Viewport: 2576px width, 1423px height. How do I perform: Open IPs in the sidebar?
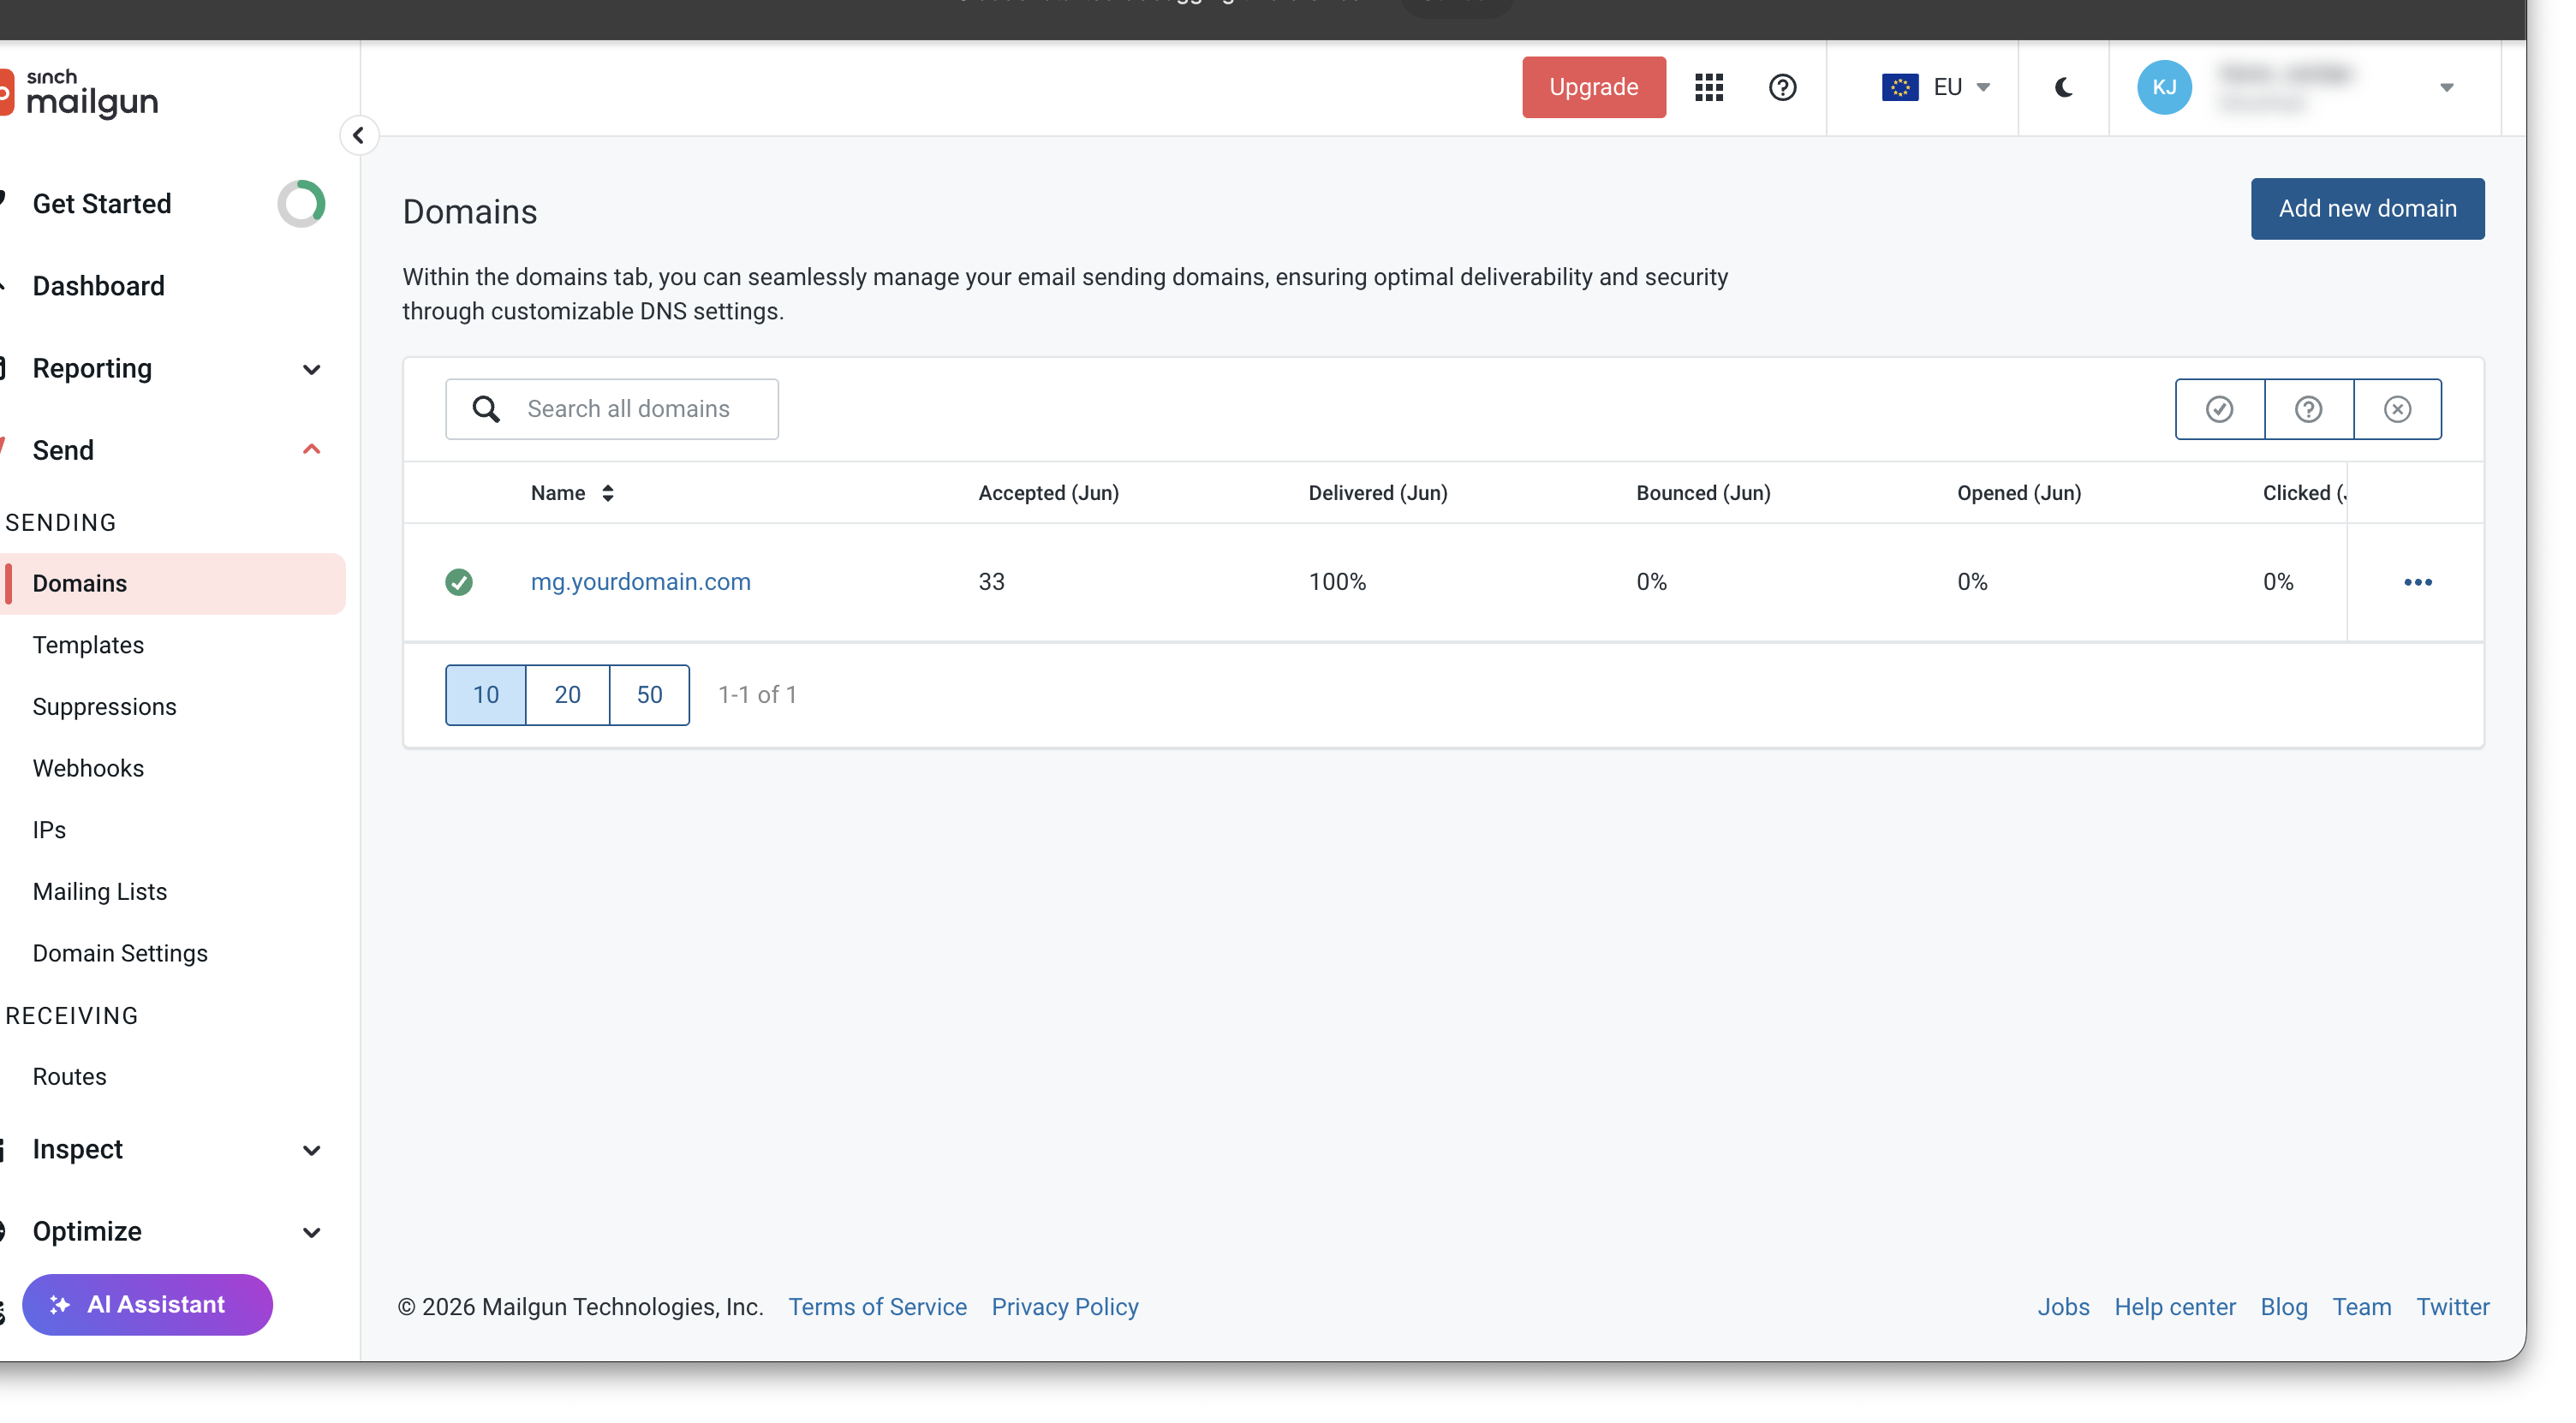pos(49,830)
